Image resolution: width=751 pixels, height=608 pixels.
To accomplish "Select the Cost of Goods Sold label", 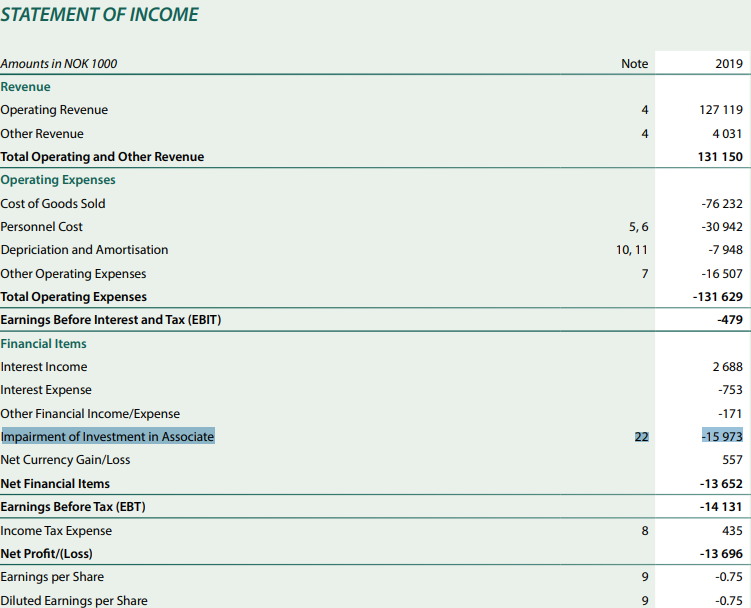I will (53, 204).
